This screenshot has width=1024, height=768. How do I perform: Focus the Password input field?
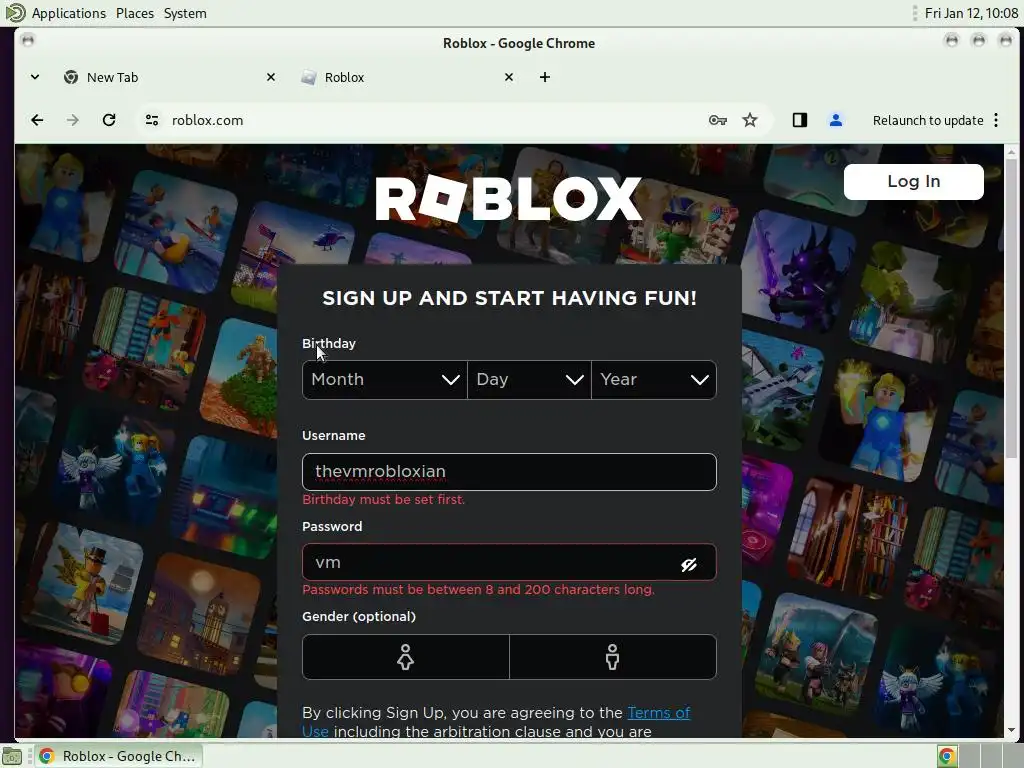click(x=509, y=562)
